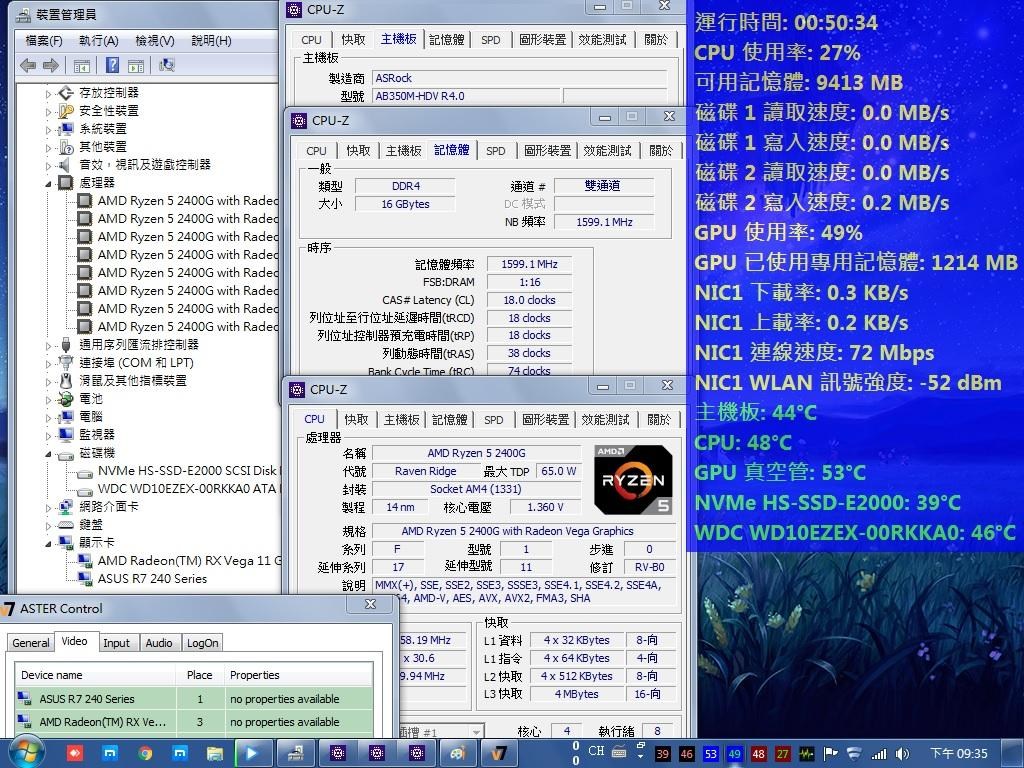Open the 檔案(F) file menu
The image size is (1024, 768).
click(44, 40)
